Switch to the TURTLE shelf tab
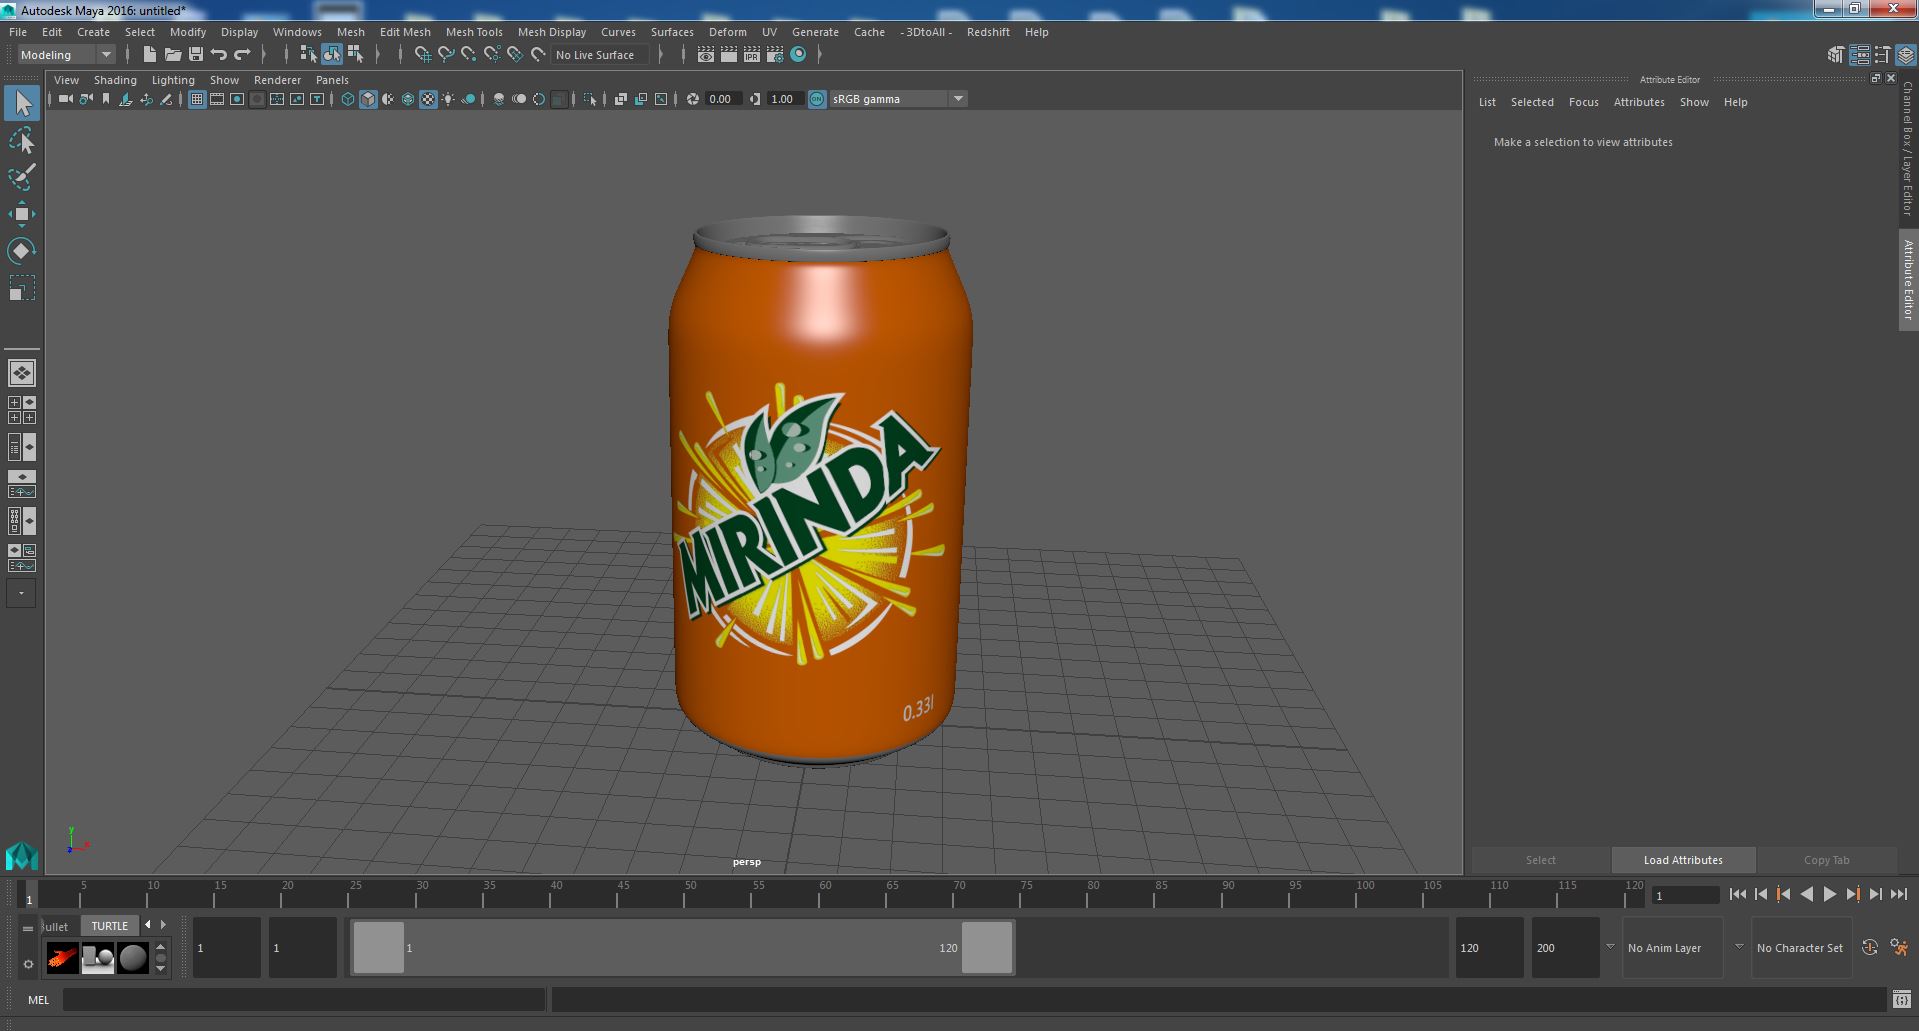The image size is (1919, 1031). (x=110, y=926)
